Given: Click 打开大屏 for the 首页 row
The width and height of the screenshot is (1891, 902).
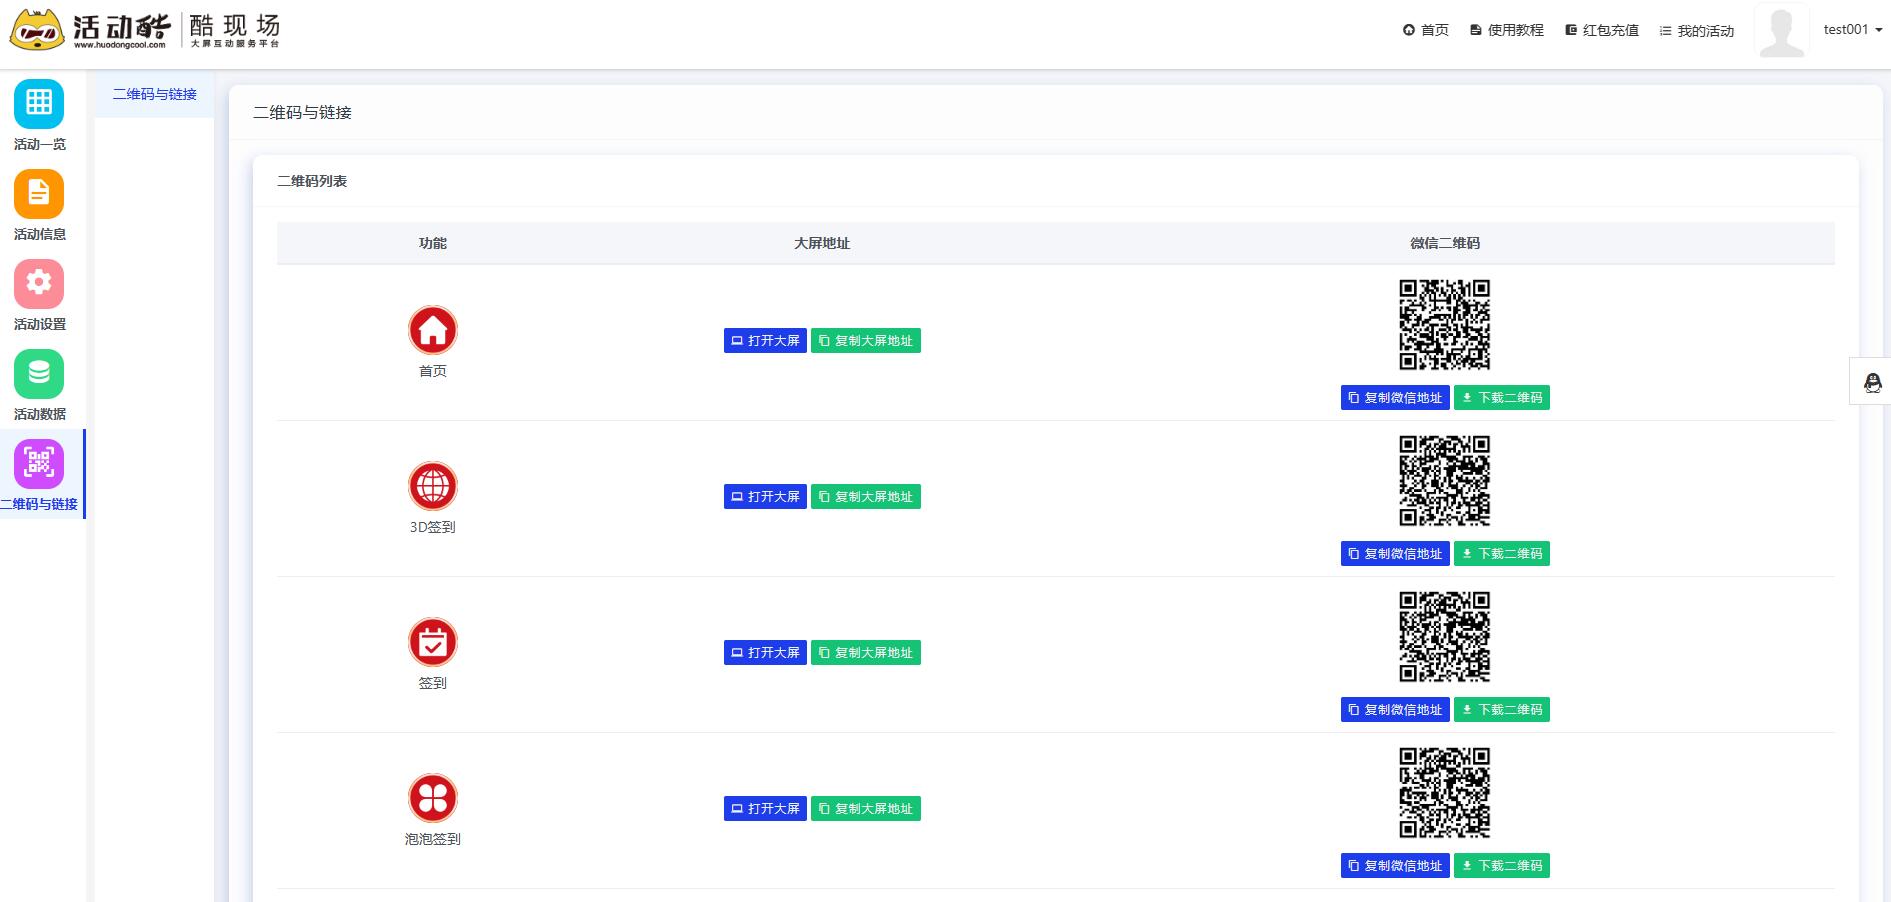Looking at the screenshot, I should tap(765, 341).
